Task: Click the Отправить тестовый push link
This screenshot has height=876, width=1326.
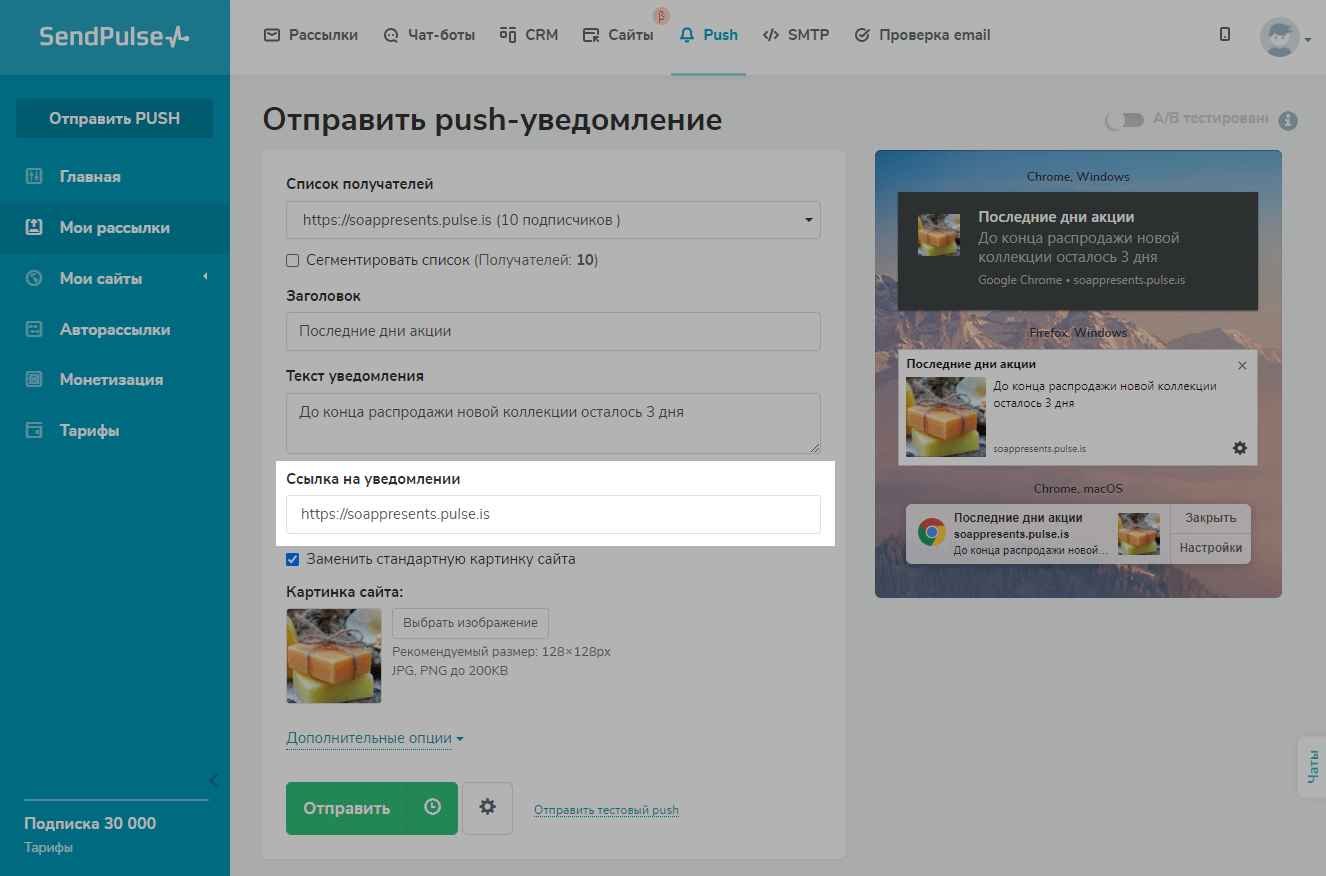Action: point(606,810)
